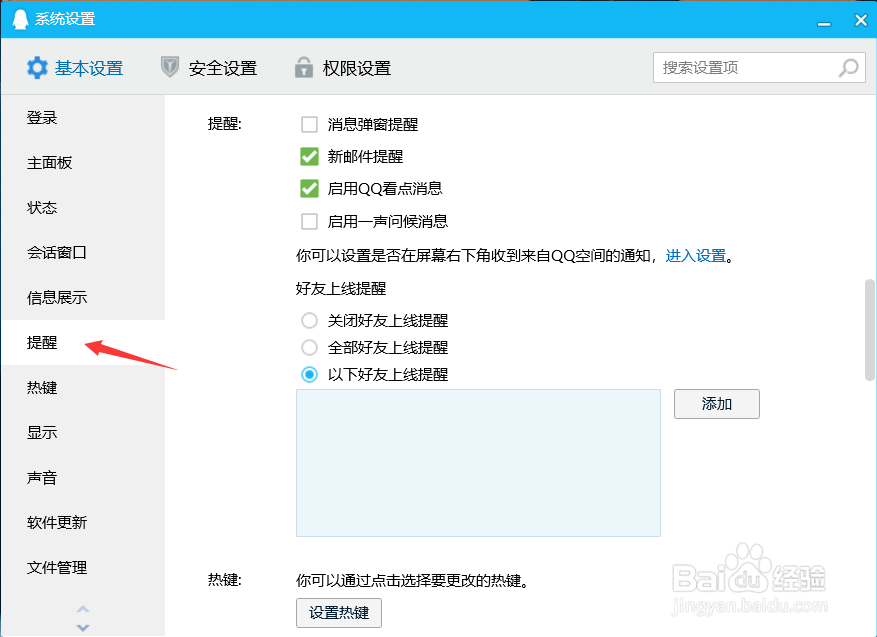Enable 启用一声问候消息 checkbox
This screenshot has height=637, width=877.
pos(309,221)
